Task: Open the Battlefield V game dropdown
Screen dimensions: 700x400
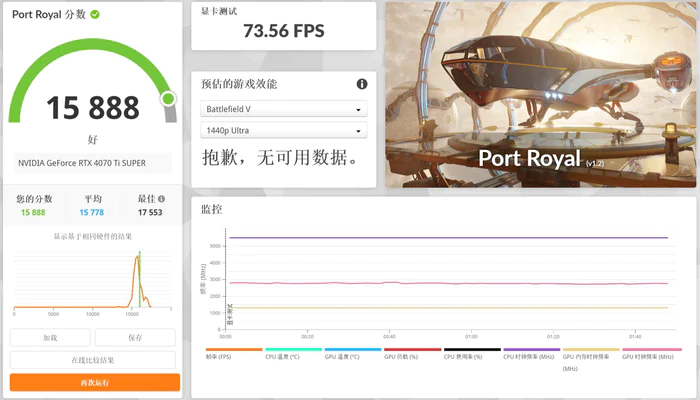Action: click(x=285, y=109)
